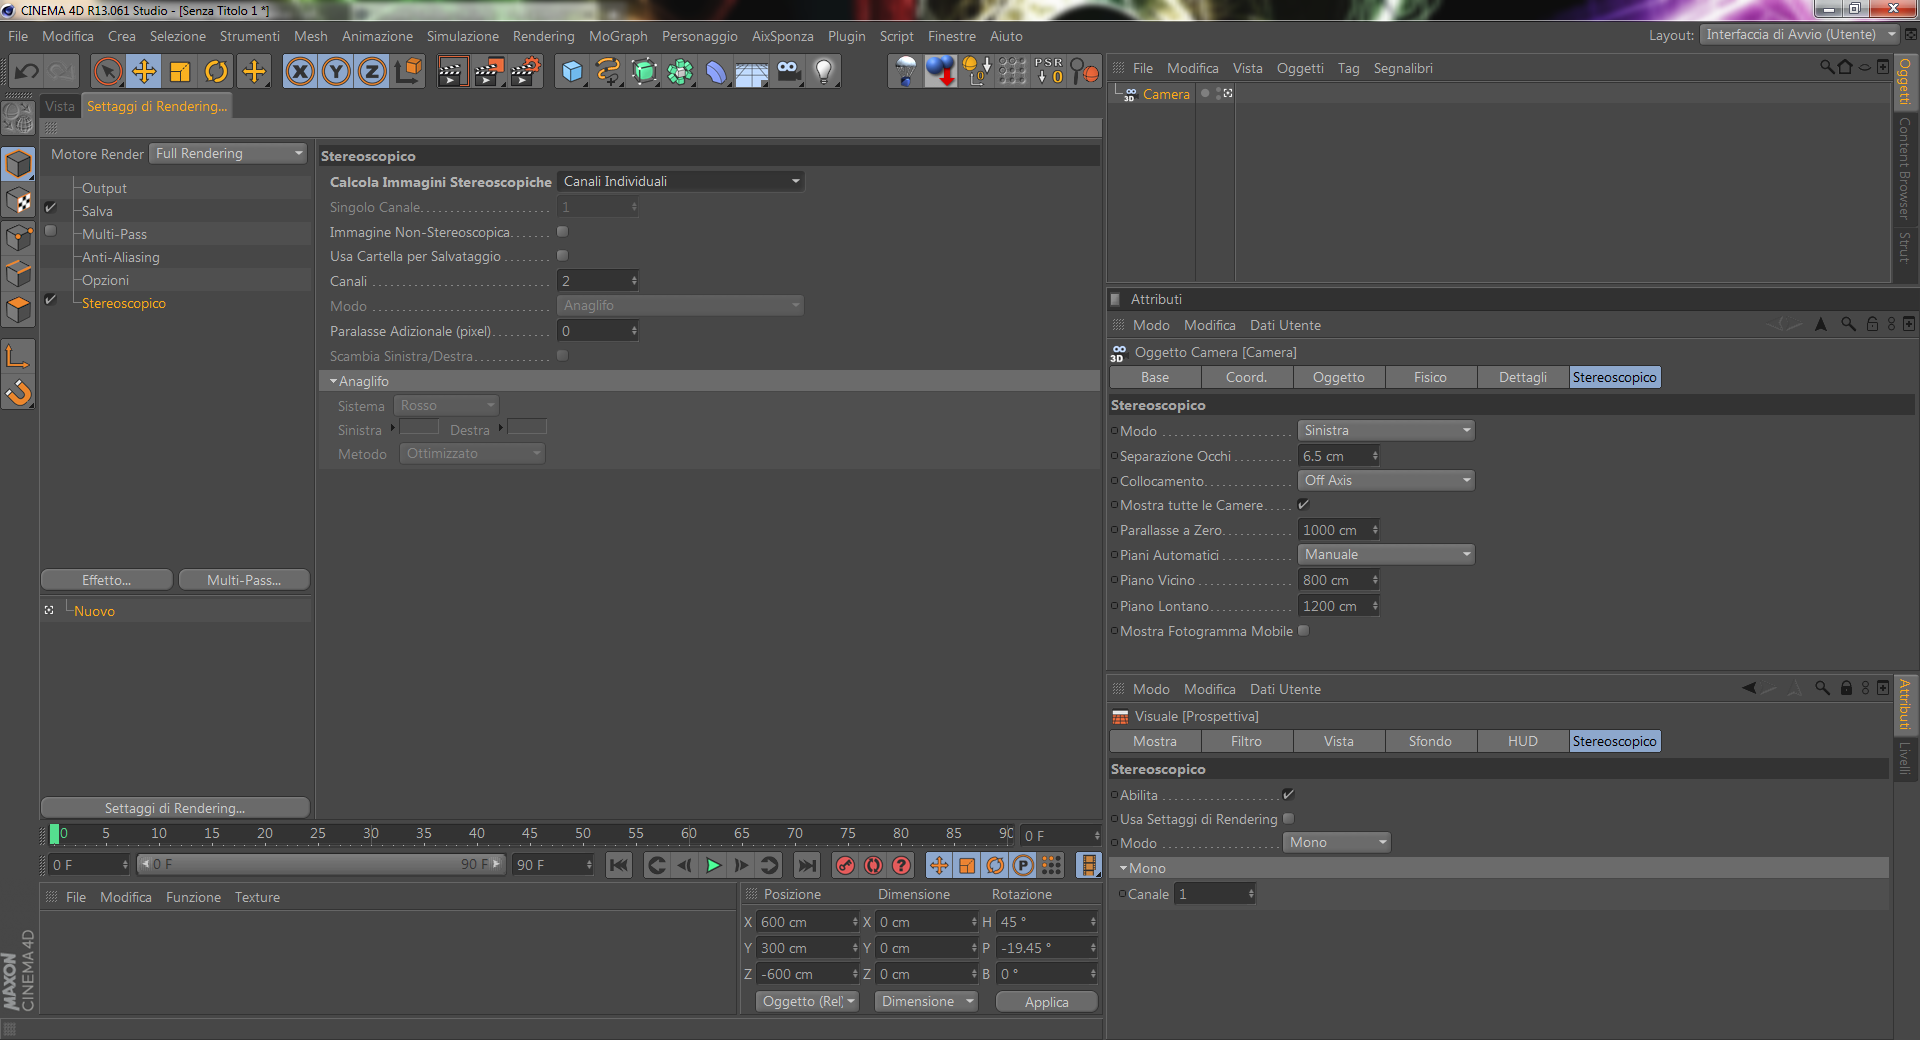Screen dimensions: 1920x1040
Task: Select the Live Selection tool
Action: (x=108, y=72)
